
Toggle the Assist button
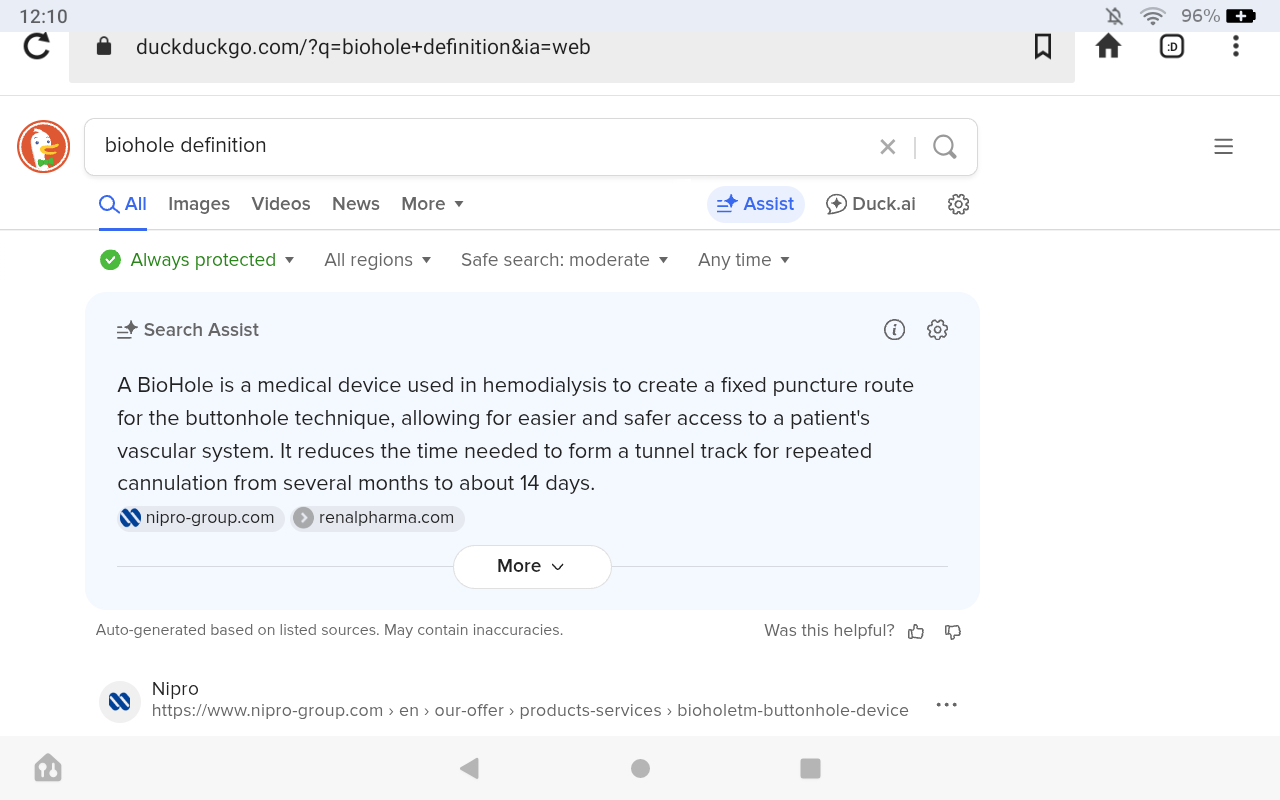click(756, 204)
